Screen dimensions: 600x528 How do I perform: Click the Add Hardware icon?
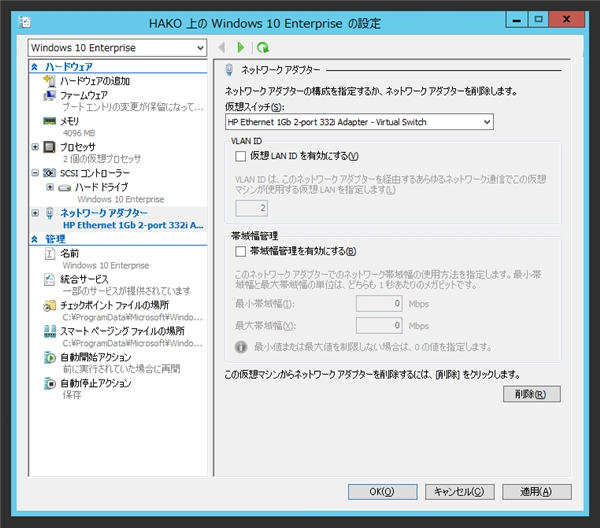pos(49,81)
